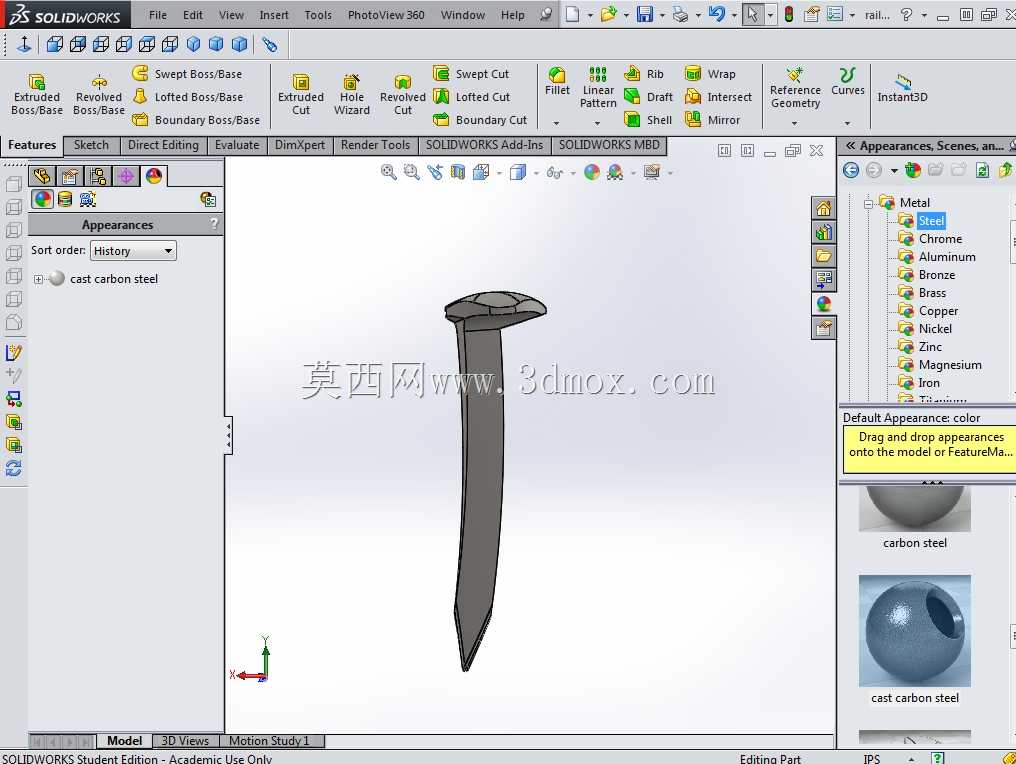Switch to 3D Views bottom tab

coord(185,741)
